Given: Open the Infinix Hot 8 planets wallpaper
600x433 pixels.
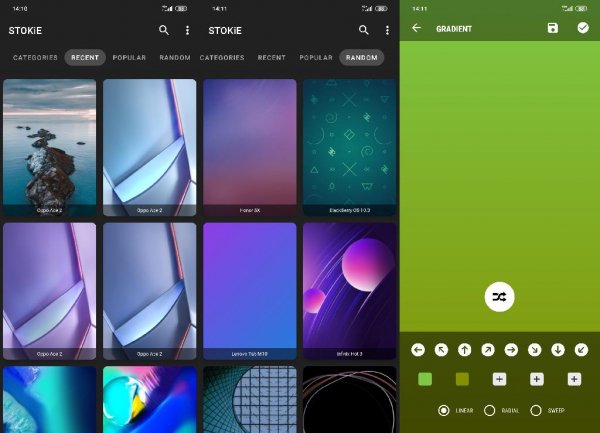Looking at the screenshot, I should 349,291.
